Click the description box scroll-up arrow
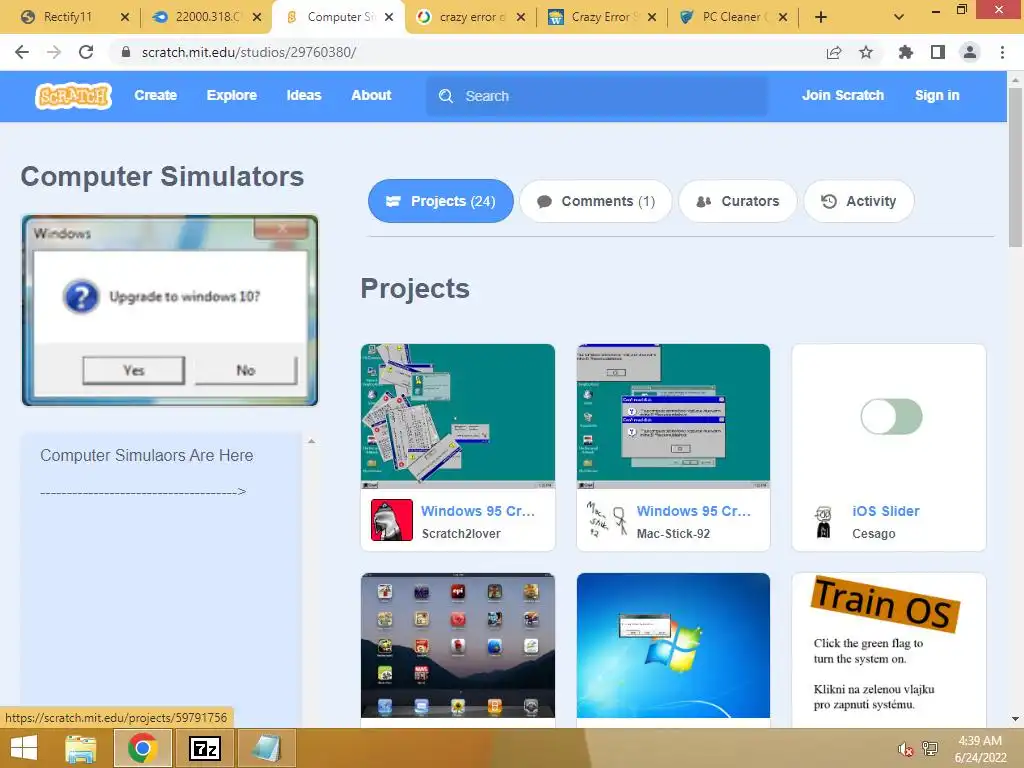This screenshot has width=1024, height=768. [312, 441]
